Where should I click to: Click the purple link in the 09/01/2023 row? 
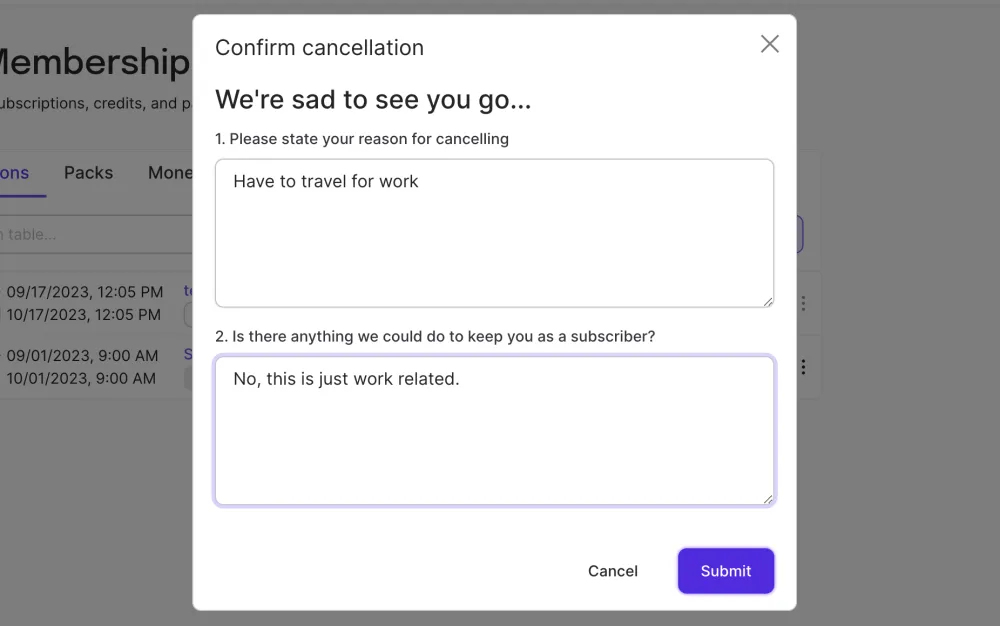(x=187, y=354)
